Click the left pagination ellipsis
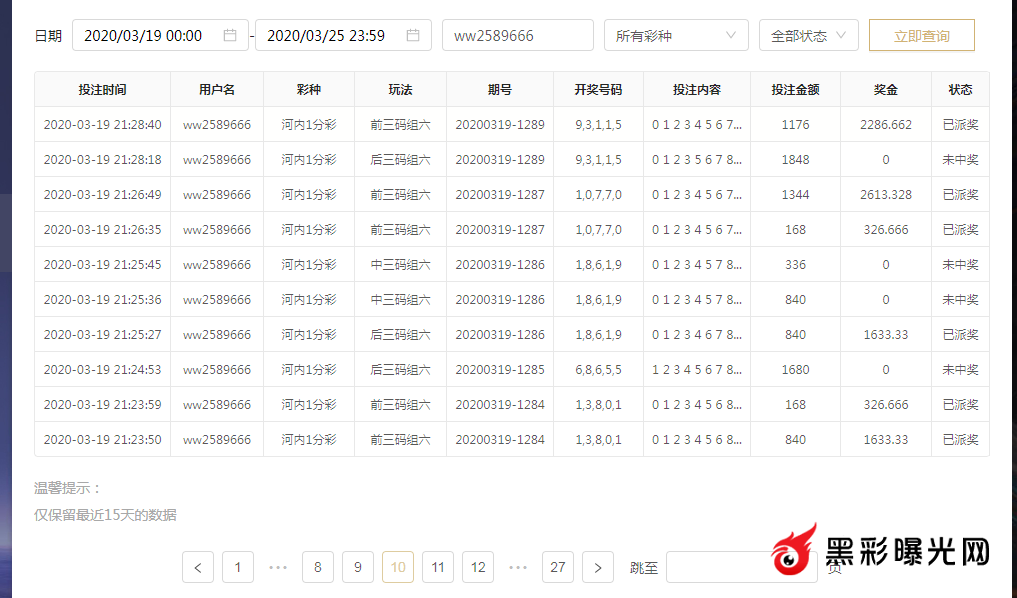The image size is (1017, 598). 278,567
